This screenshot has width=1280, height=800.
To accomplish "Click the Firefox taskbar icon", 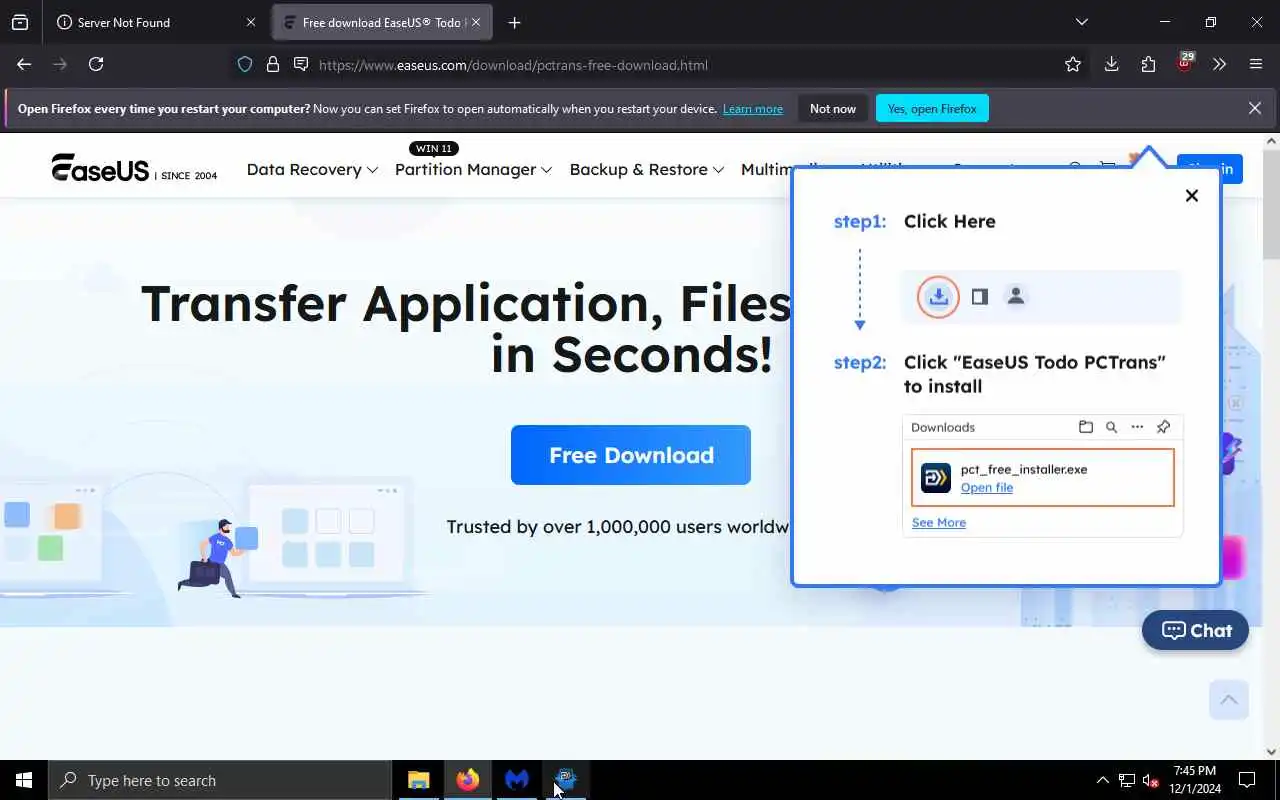I will (468, 780).
